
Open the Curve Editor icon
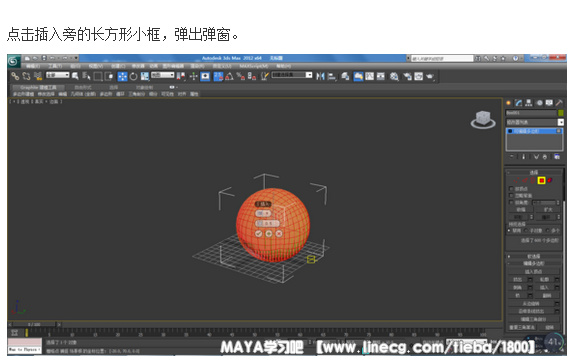pos(370,76)
